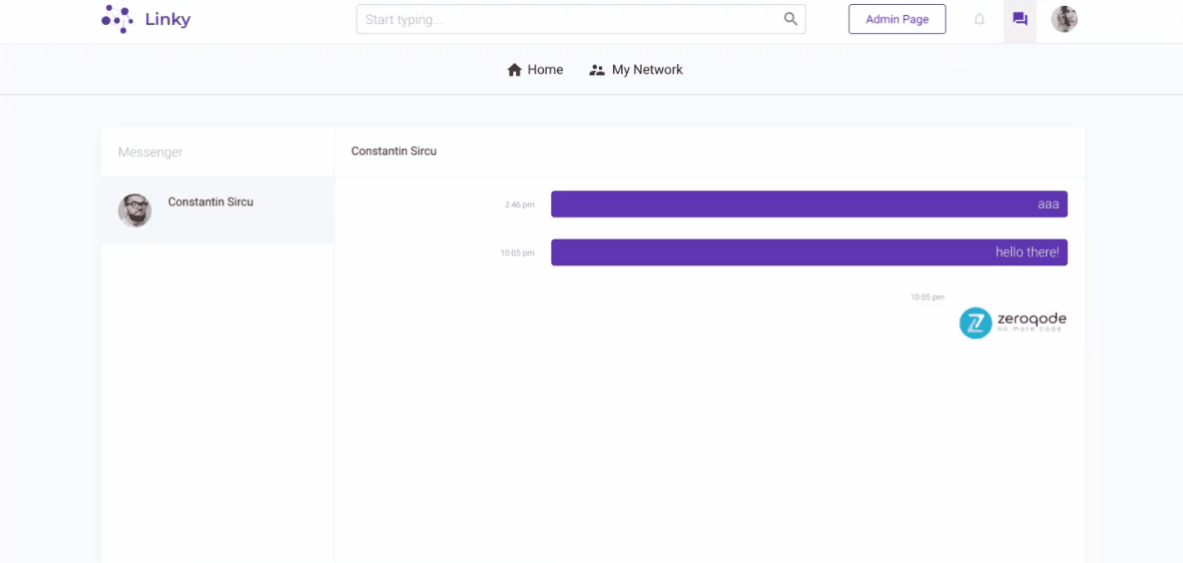Image resolution: width=1183 pixels, height=563 pixels.
Task: Go to the Home tab label
Action: [x=545, y=70]
